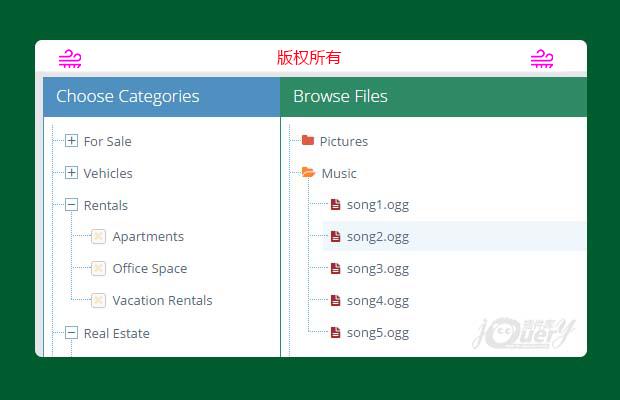Collapse the Rentals category

pyautogui.click(x=71, y=205)
